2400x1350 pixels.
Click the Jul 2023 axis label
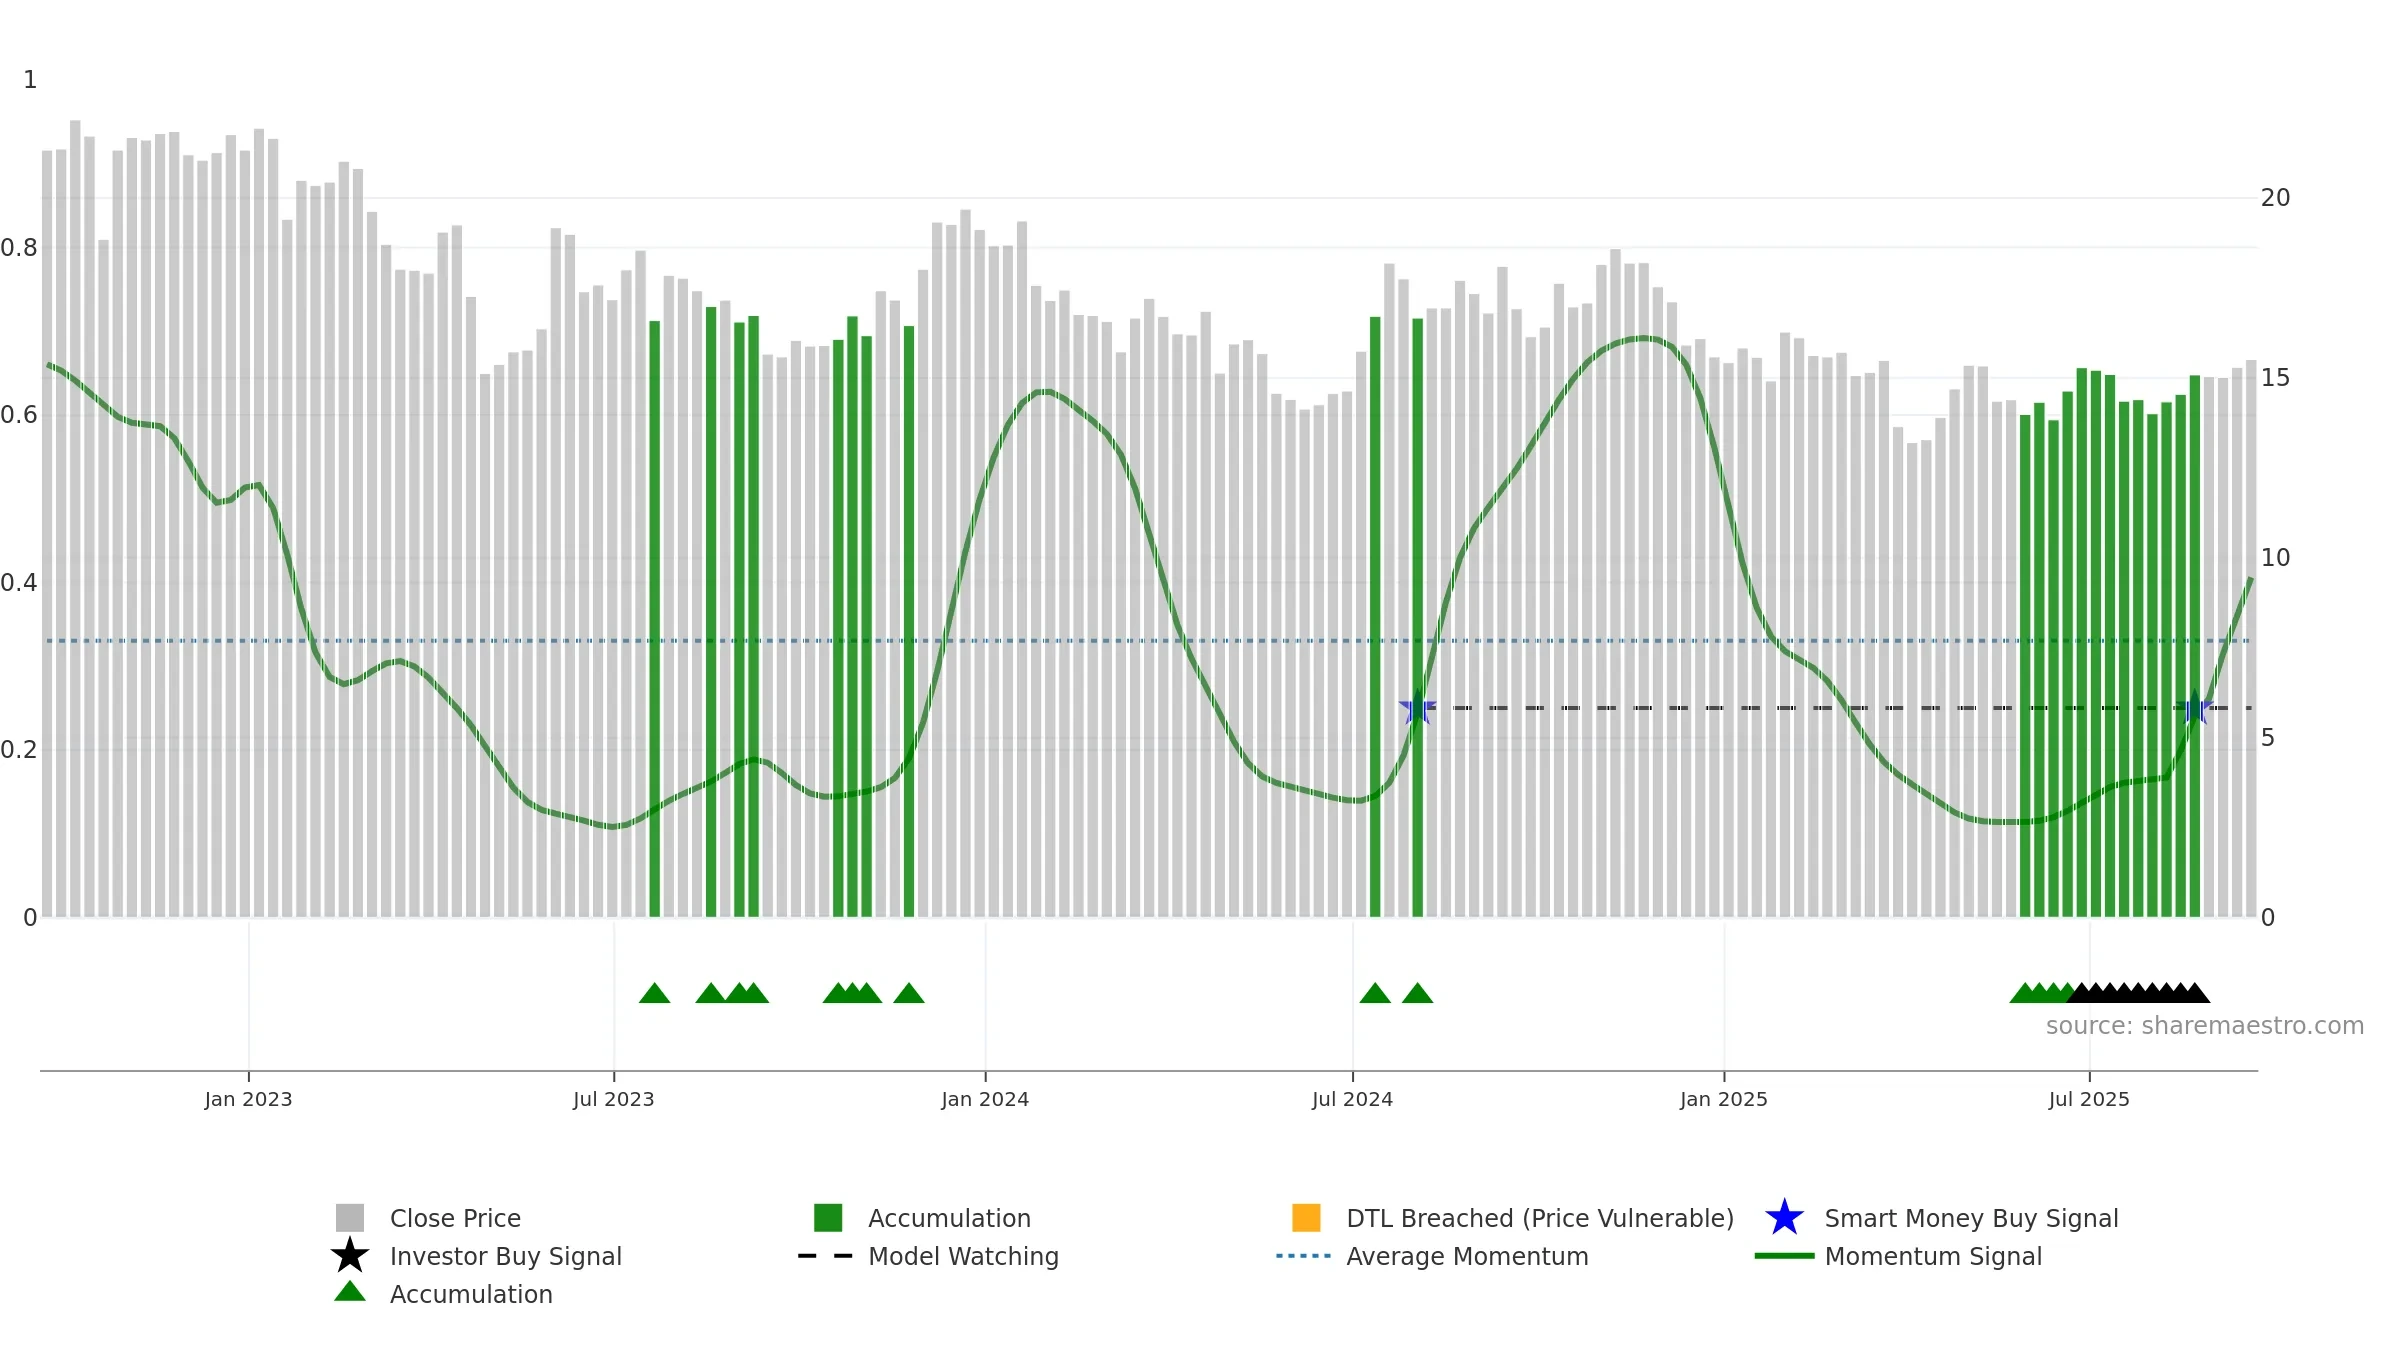[x=613, y=1099]
